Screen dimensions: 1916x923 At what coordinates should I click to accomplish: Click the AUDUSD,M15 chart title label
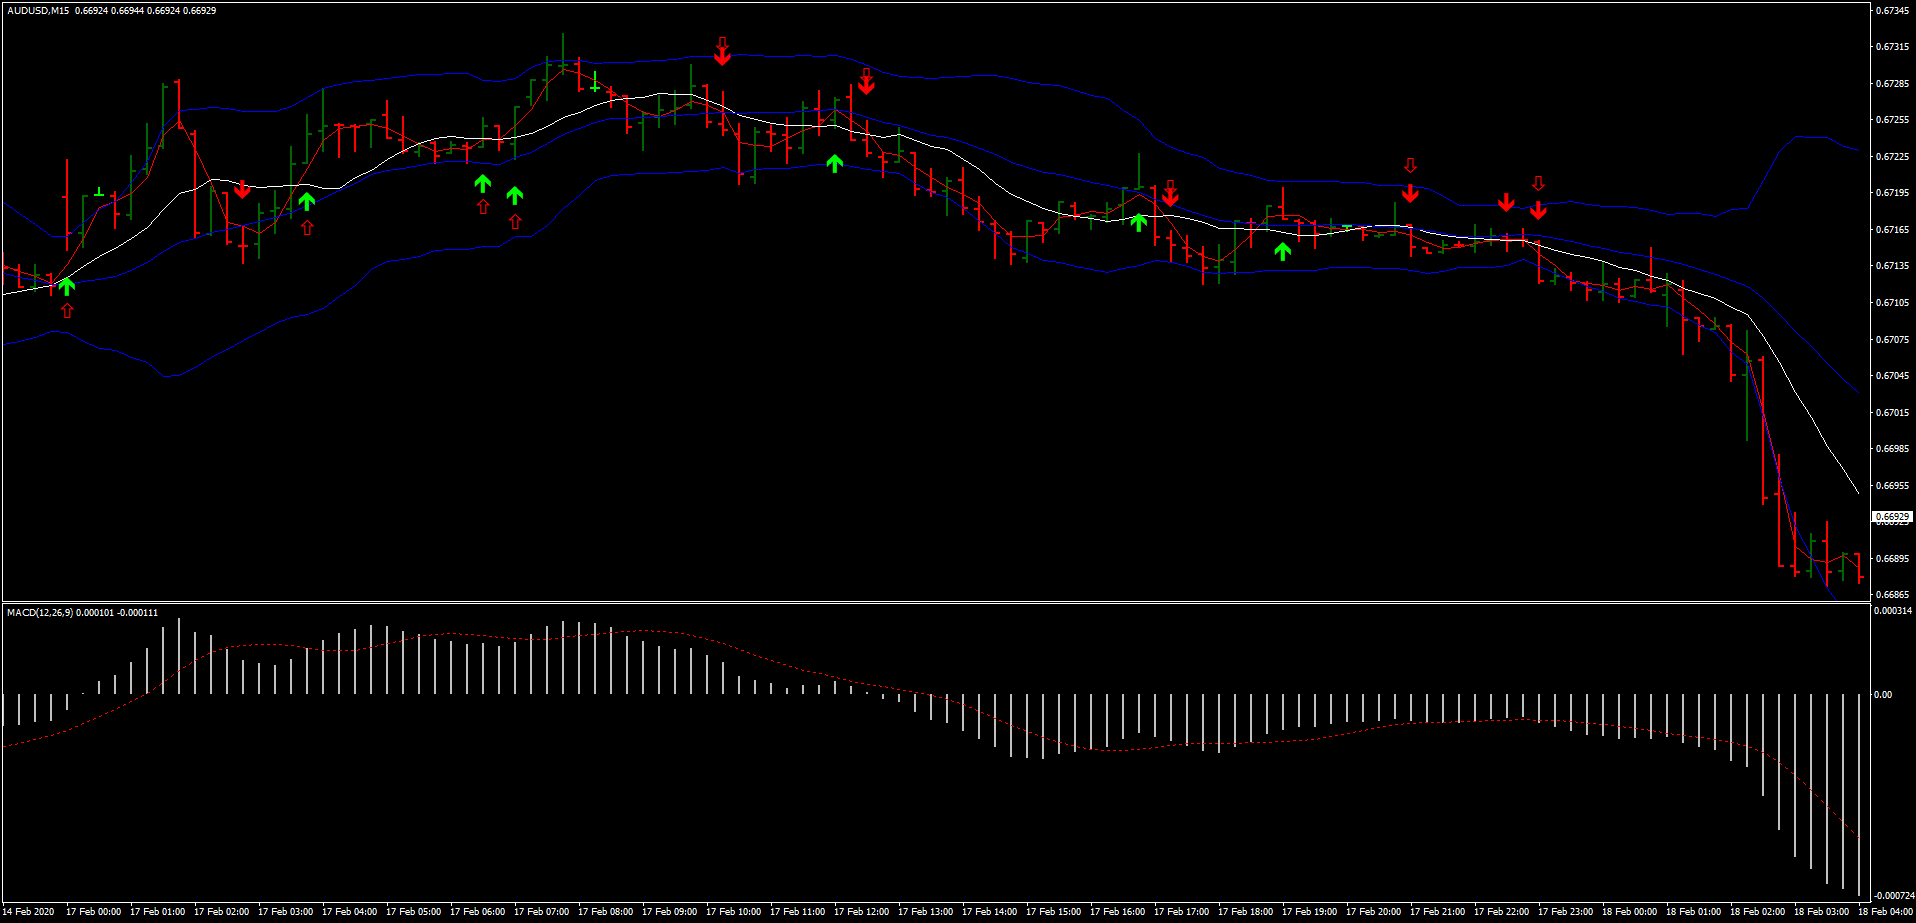[x=38, y=11]
